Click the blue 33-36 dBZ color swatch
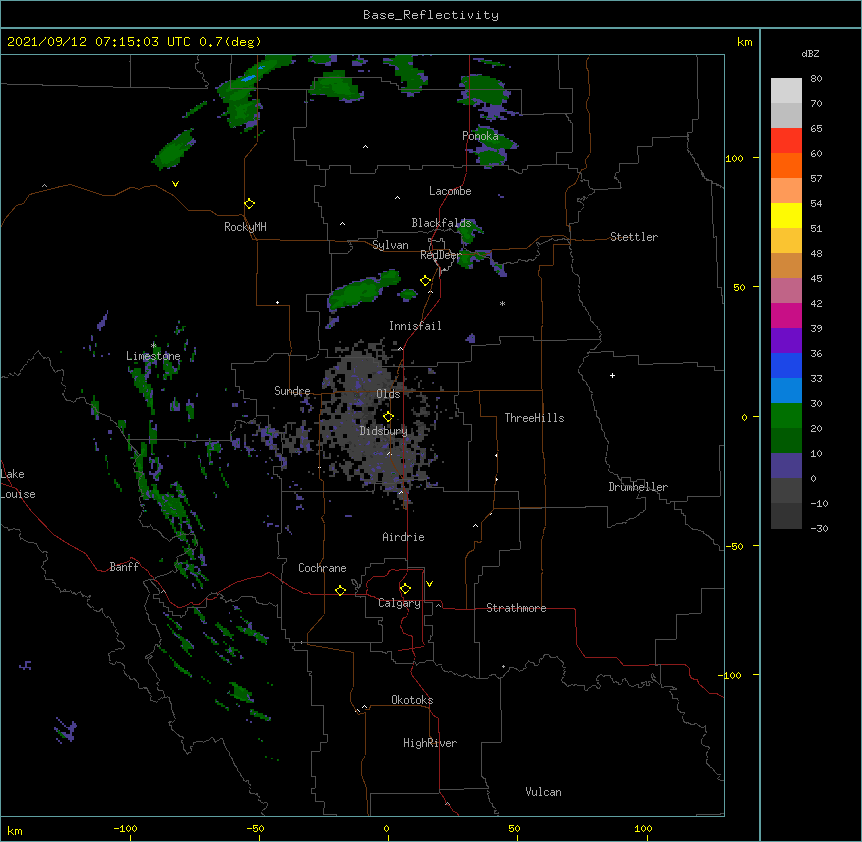 pyautogui.click(x=786, y=365)
